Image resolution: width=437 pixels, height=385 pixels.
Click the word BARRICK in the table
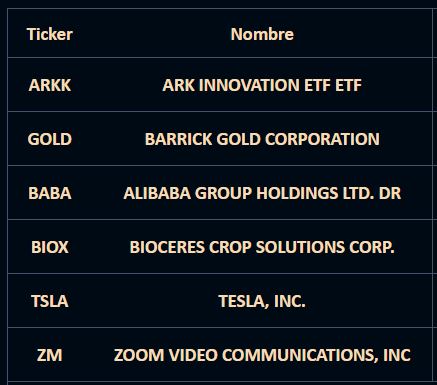point(178,139)
